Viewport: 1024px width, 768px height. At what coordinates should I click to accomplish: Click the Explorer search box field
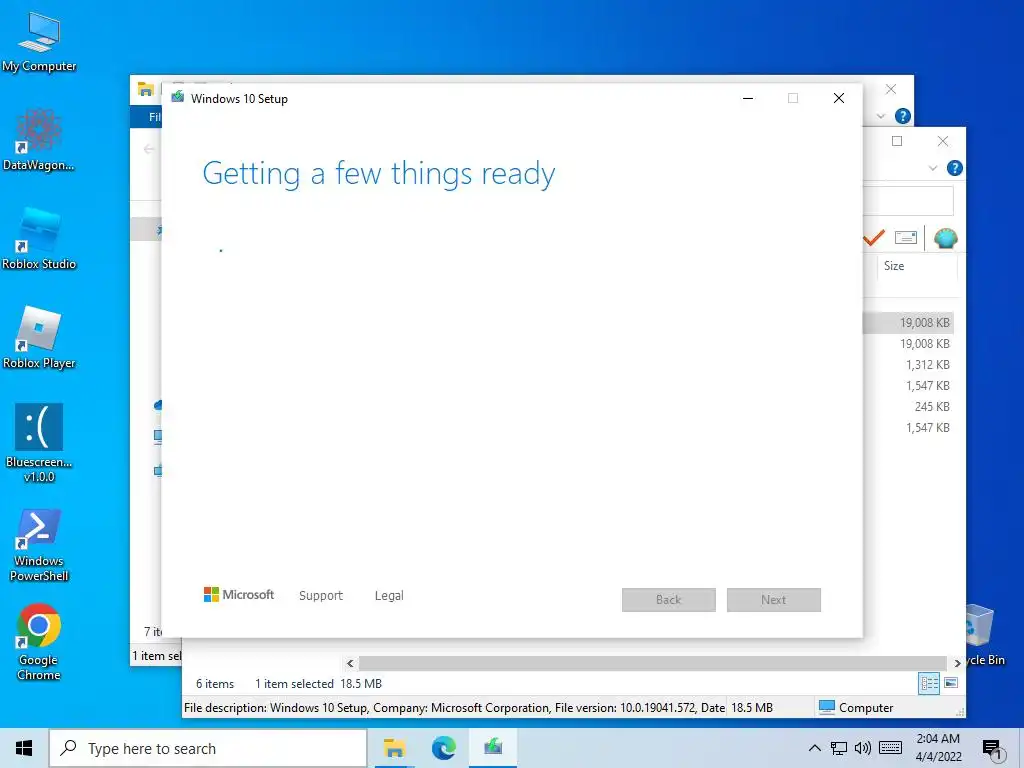(x=908, y=200)
